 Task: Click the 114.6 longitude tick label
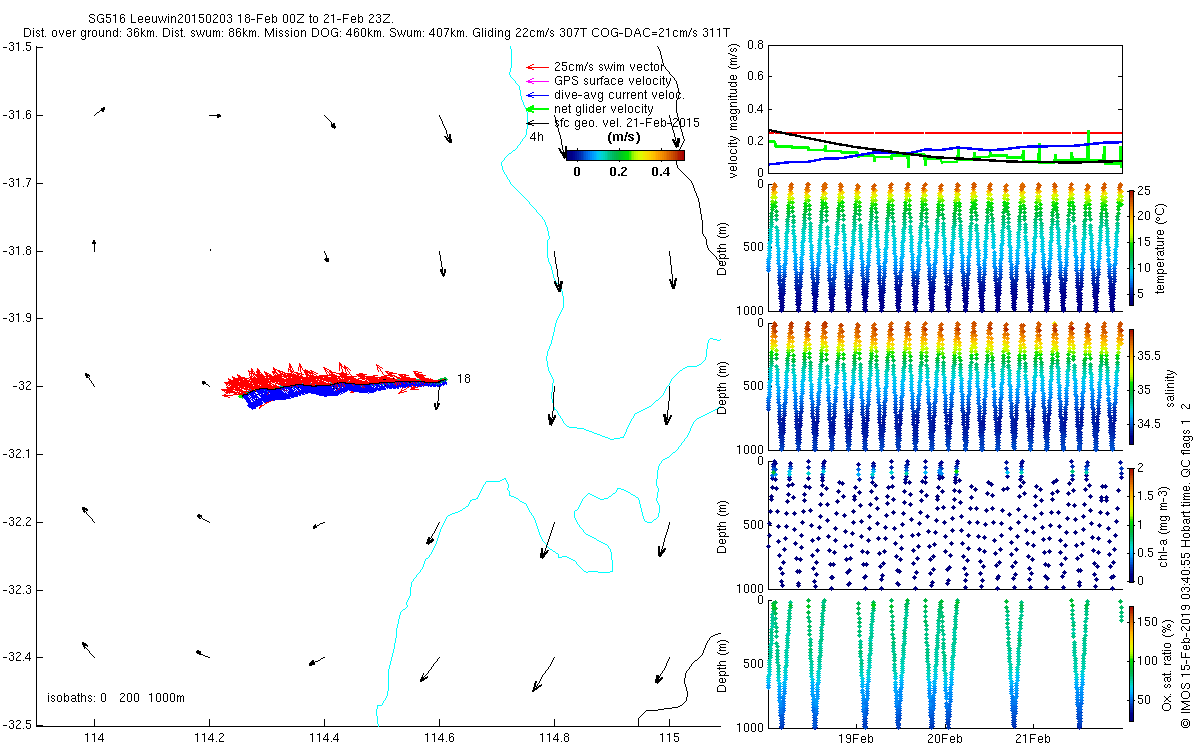[439, 739]
